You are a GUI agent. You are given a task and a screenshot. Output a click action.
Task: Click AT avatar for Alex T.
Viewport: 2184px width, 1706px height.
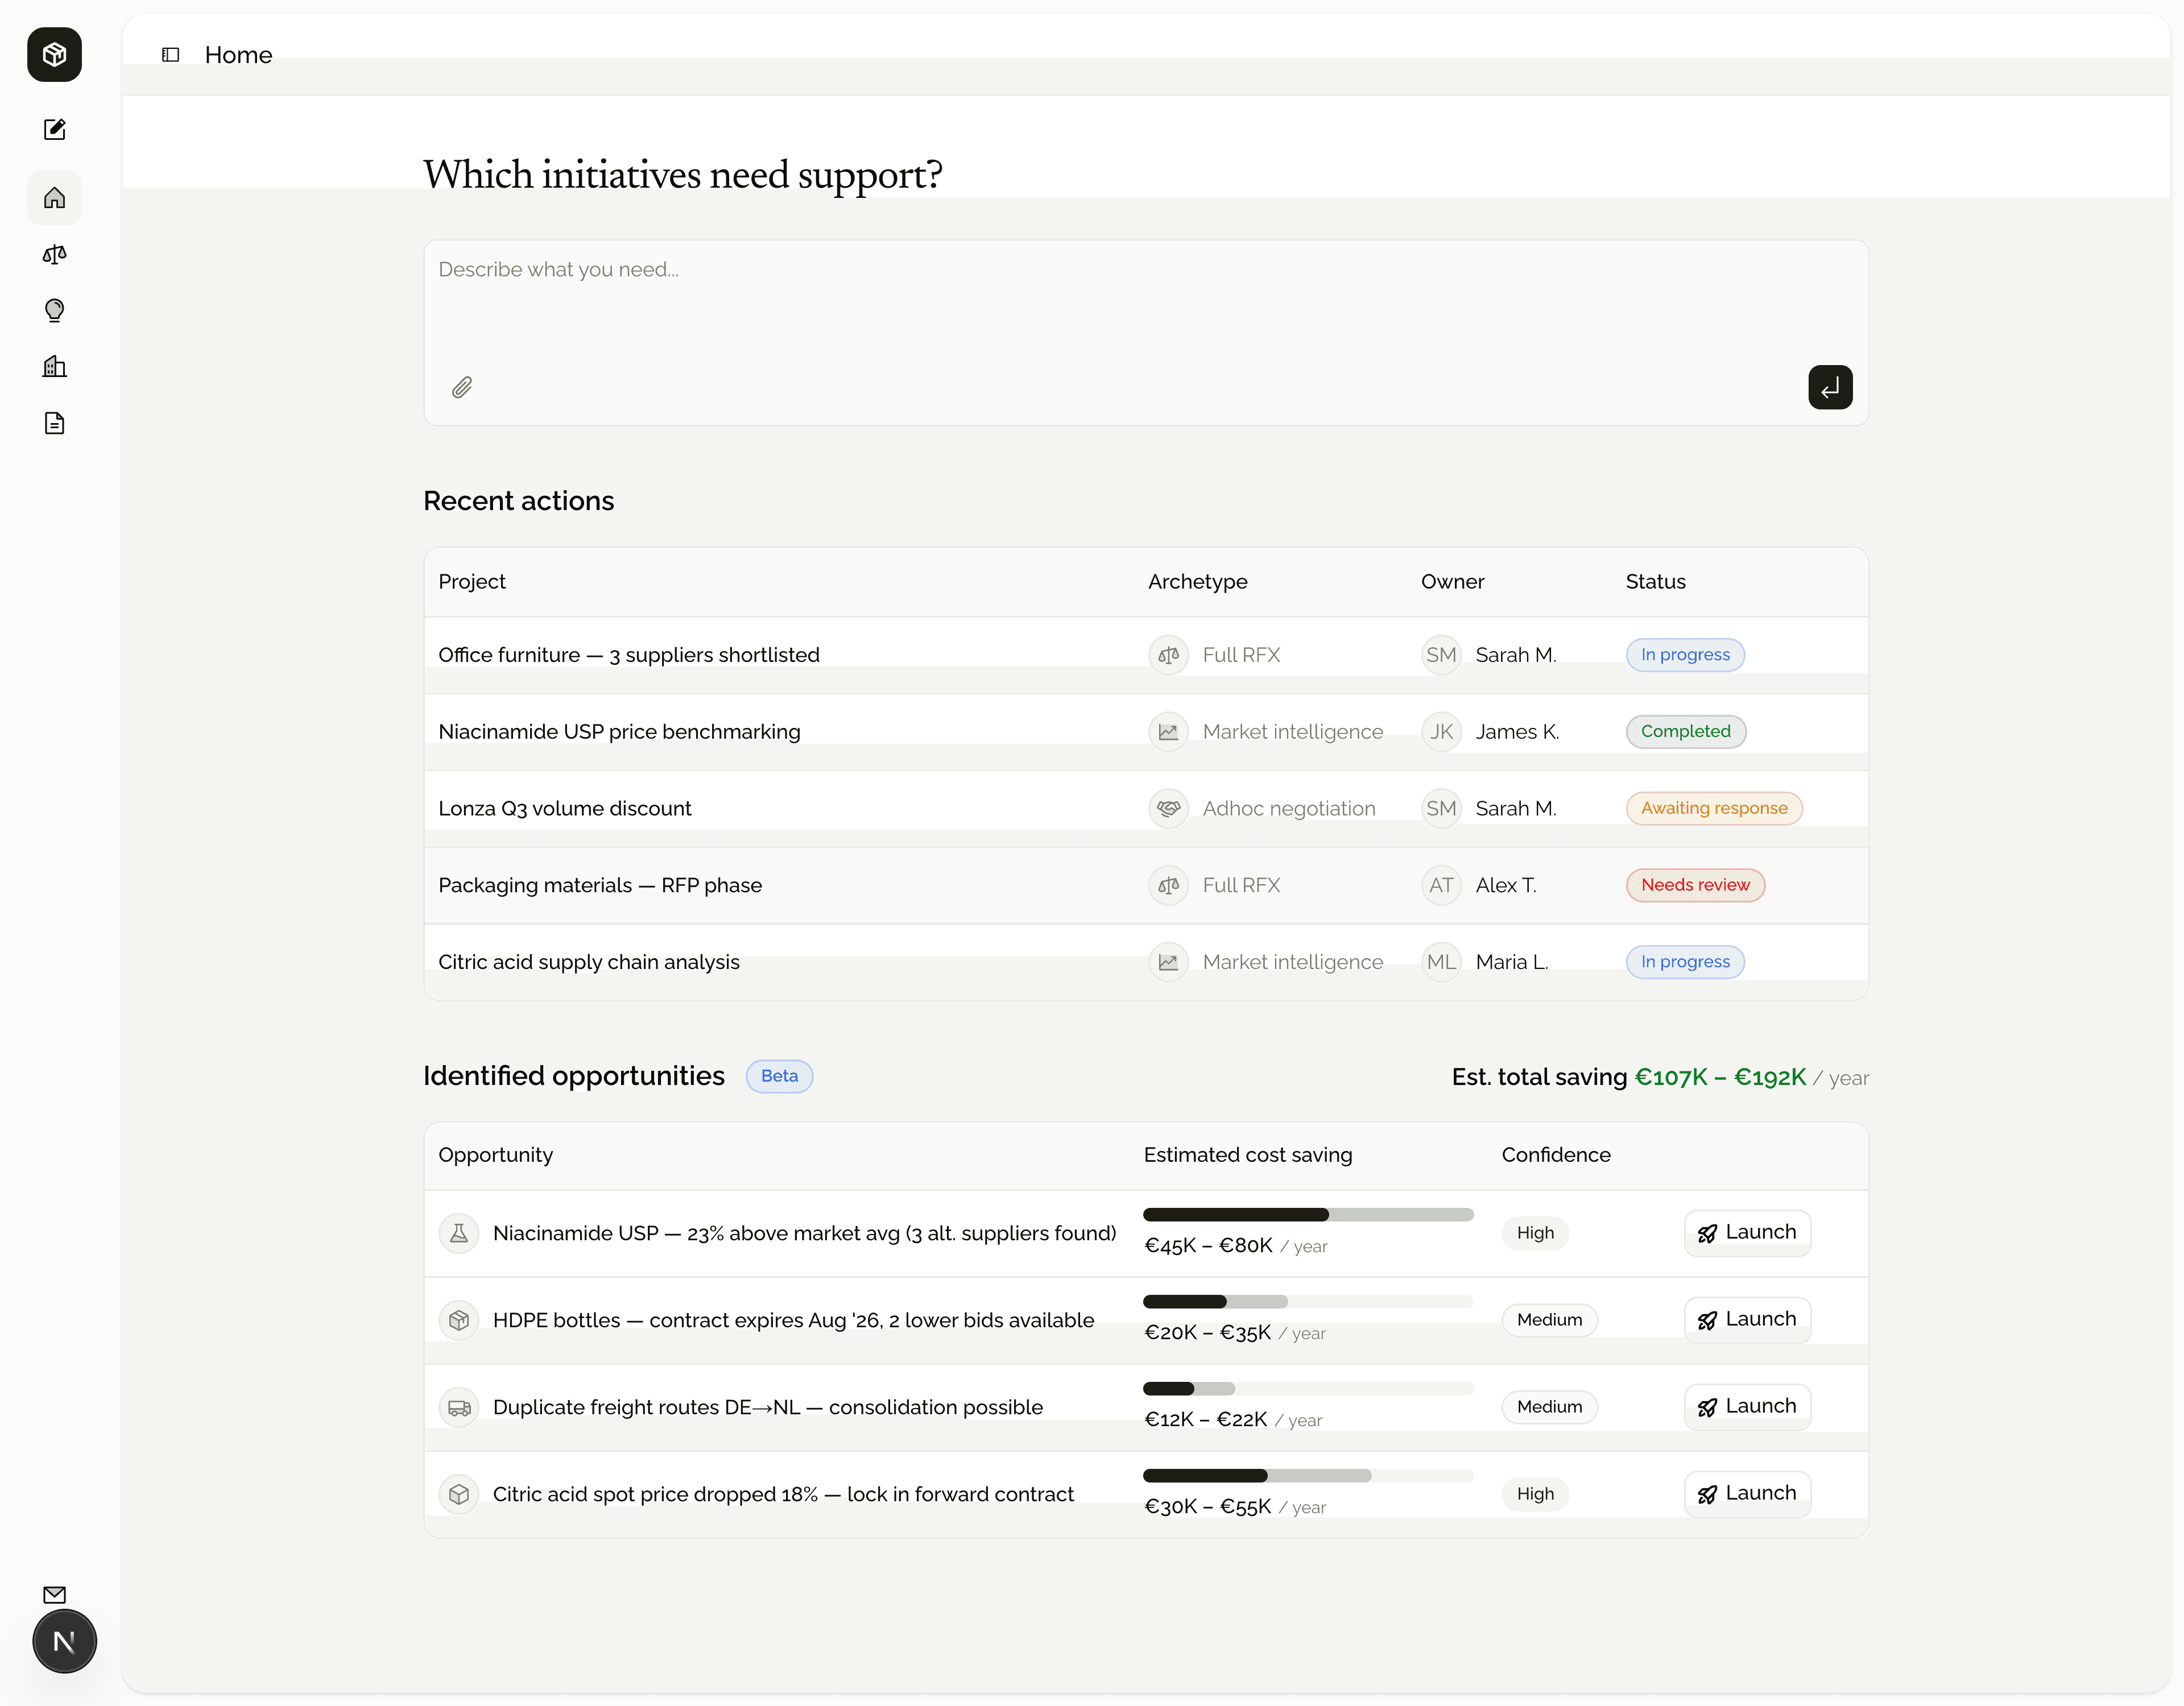point(1441,885)
